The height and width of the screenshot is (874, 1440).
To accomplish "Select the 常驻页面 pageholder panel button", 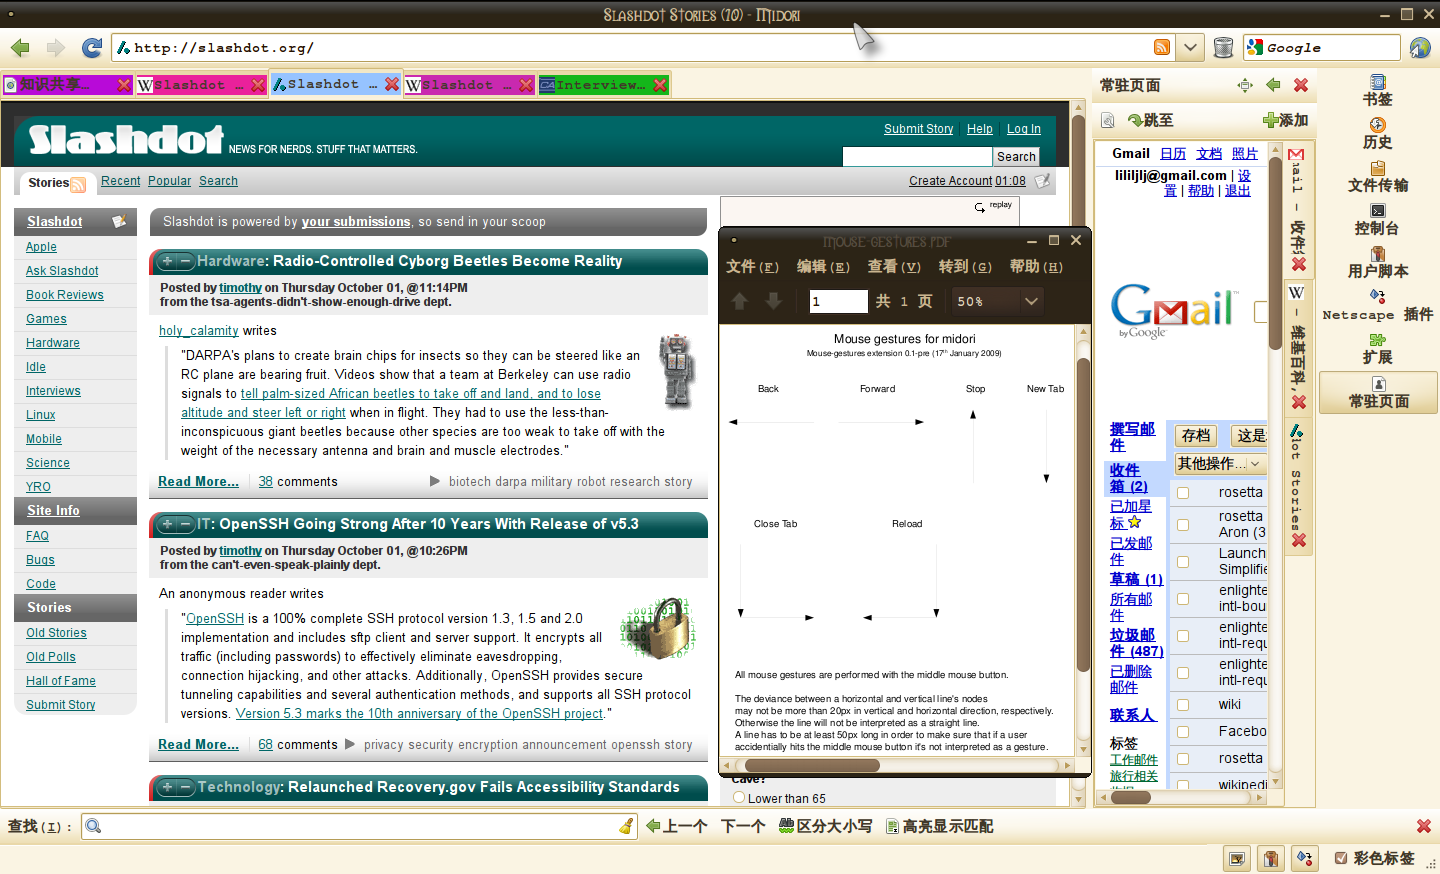I will [x=1378, y=392].
